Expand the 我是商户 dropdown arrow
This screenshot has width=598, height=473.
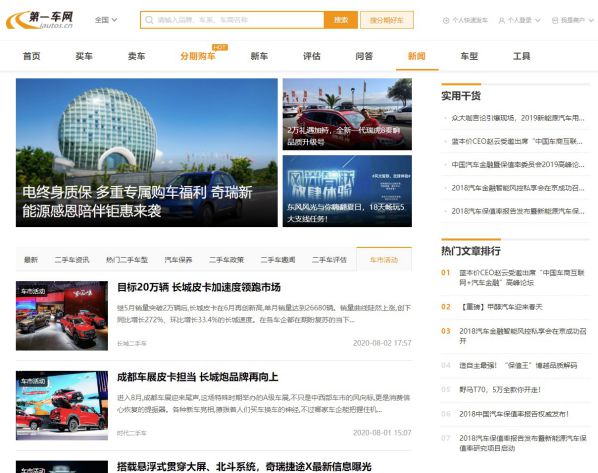click(591, 20)
